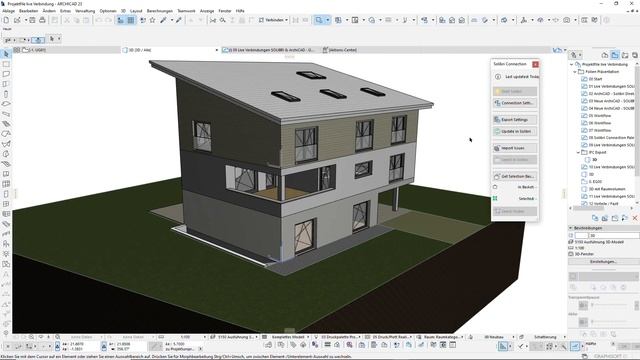Screen dimensions: 640x360
Task: Toggle the geometry method button in info box
Action: tap(38, 40)
